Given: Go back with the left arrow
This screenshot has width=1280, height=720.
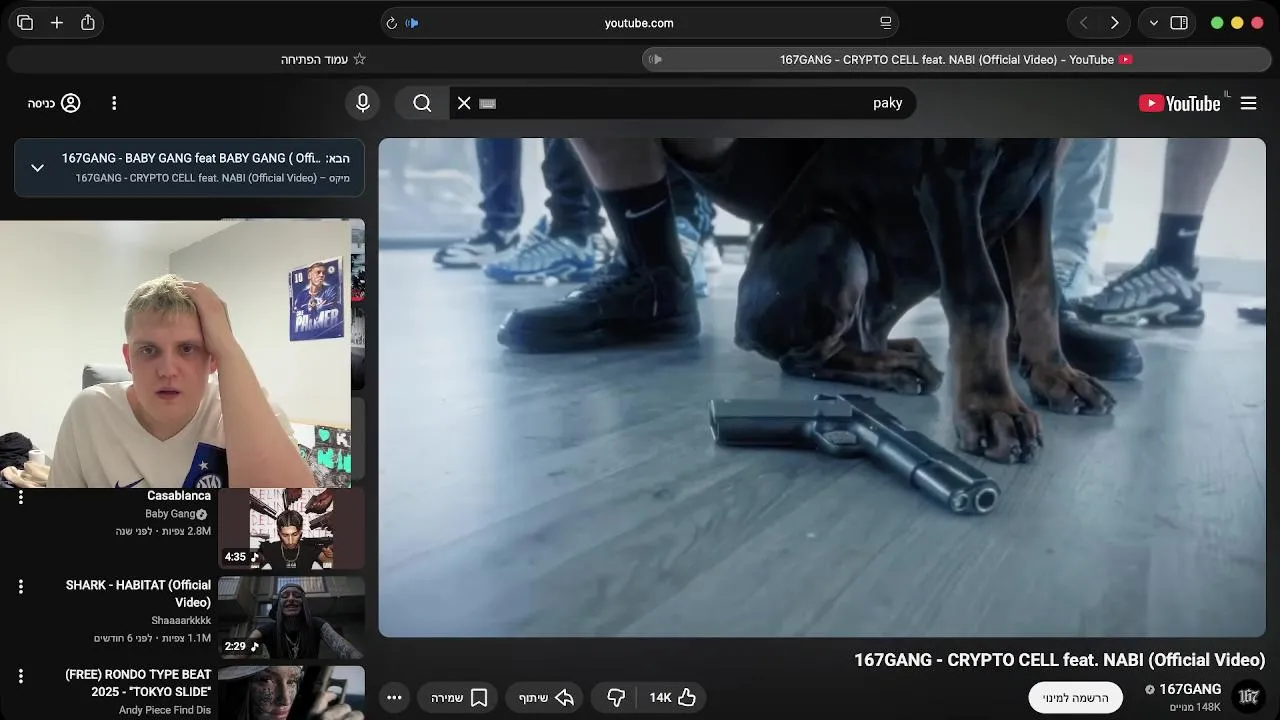Looking at the screenshot, I should 1083,23.
